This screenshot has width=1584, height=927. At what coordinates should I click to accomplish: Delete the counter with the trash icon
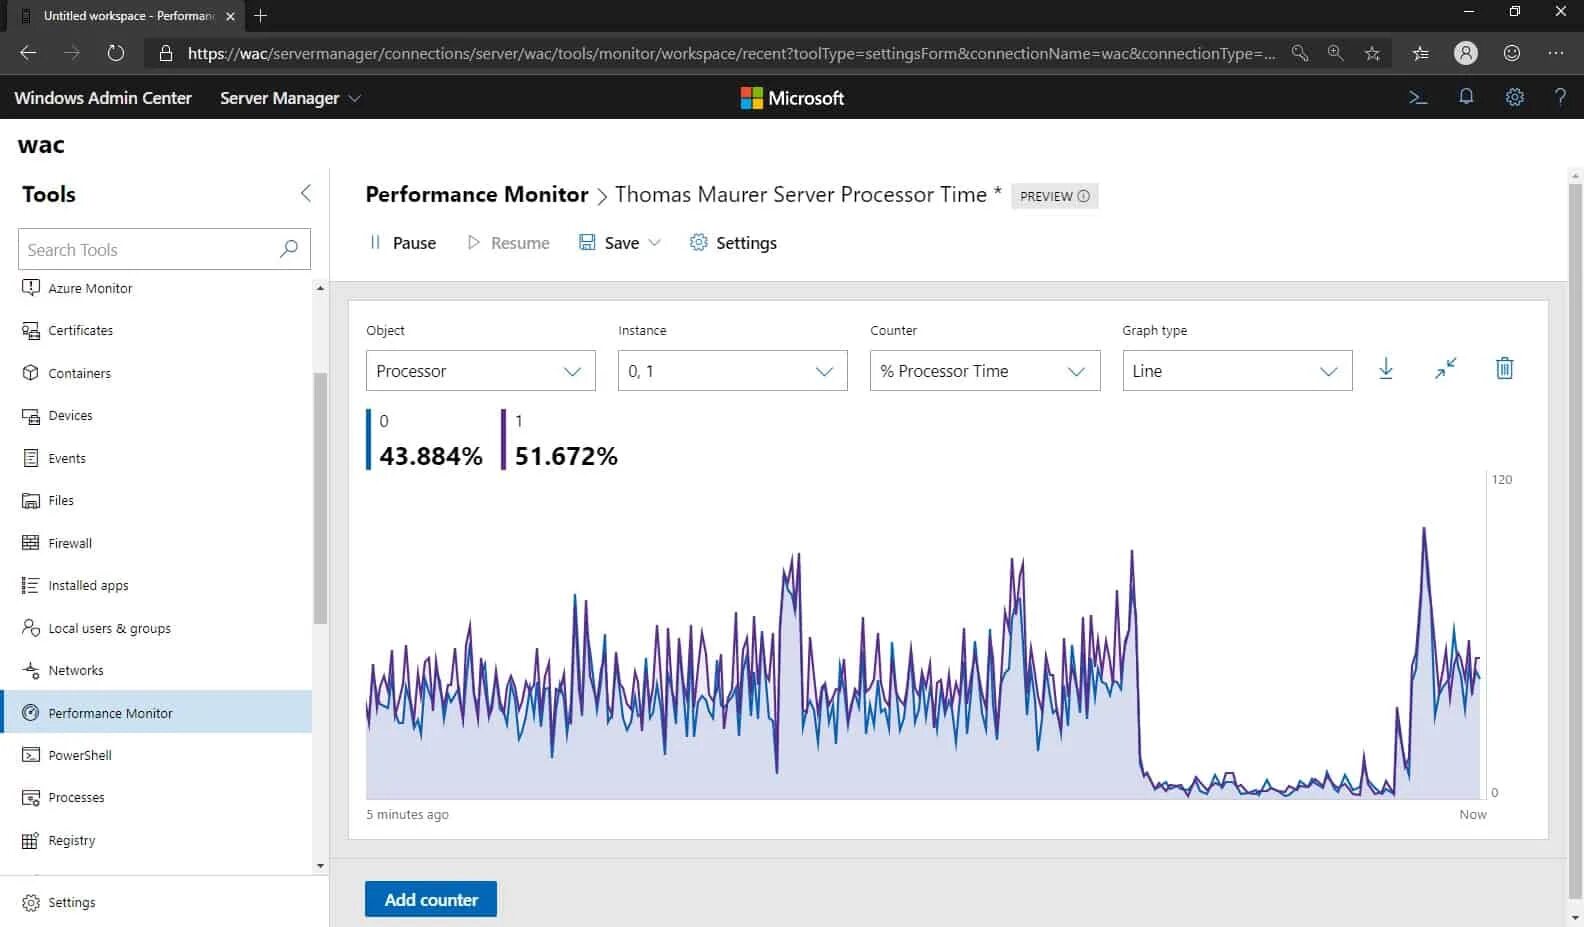pyautogui.click(x=1504, y=369)
